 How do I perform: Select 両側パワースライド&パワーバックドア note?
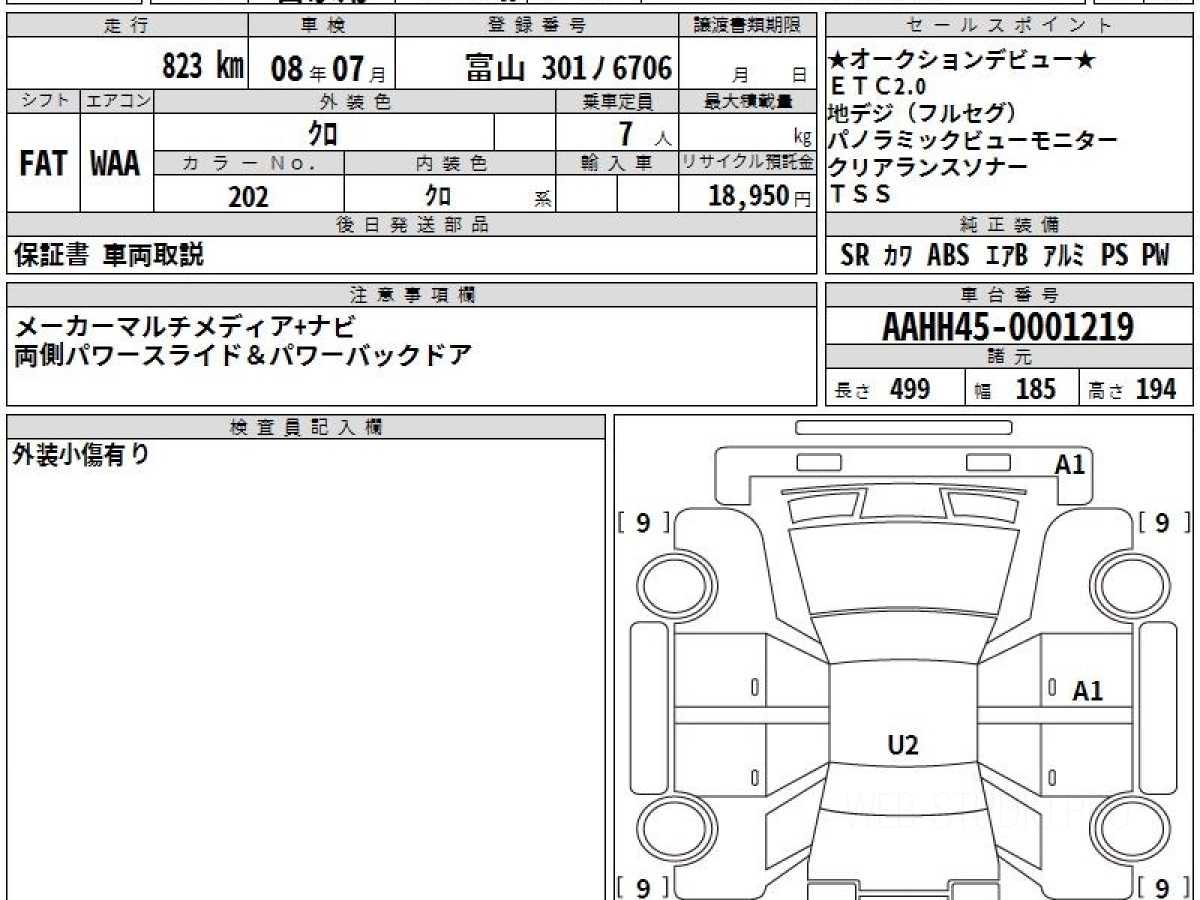point(242,355)
